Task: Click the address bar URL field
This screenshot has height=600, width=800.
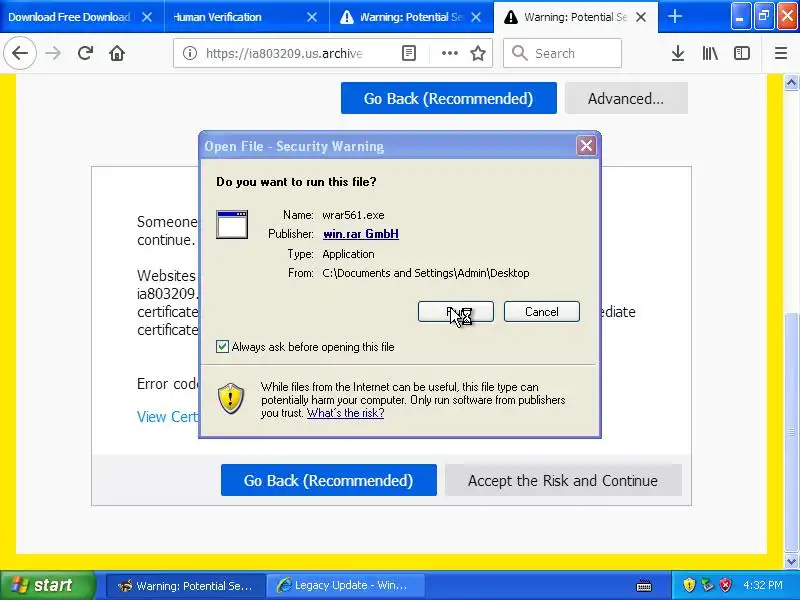Action: point(284,53)
